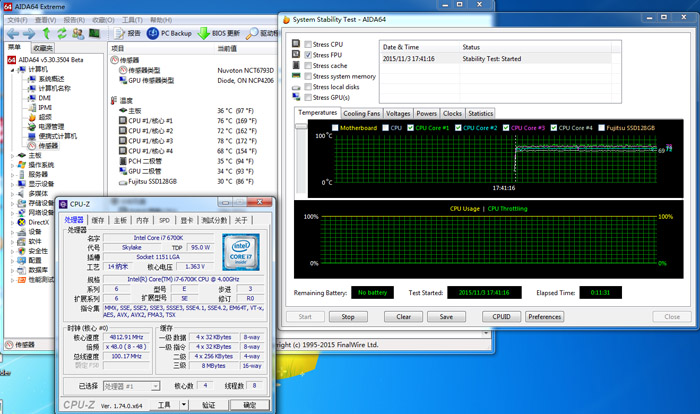Screen dimensions: 700x414
Task: Toggle the Motherboard temperature graph checkbox
Action: point(336,128)
